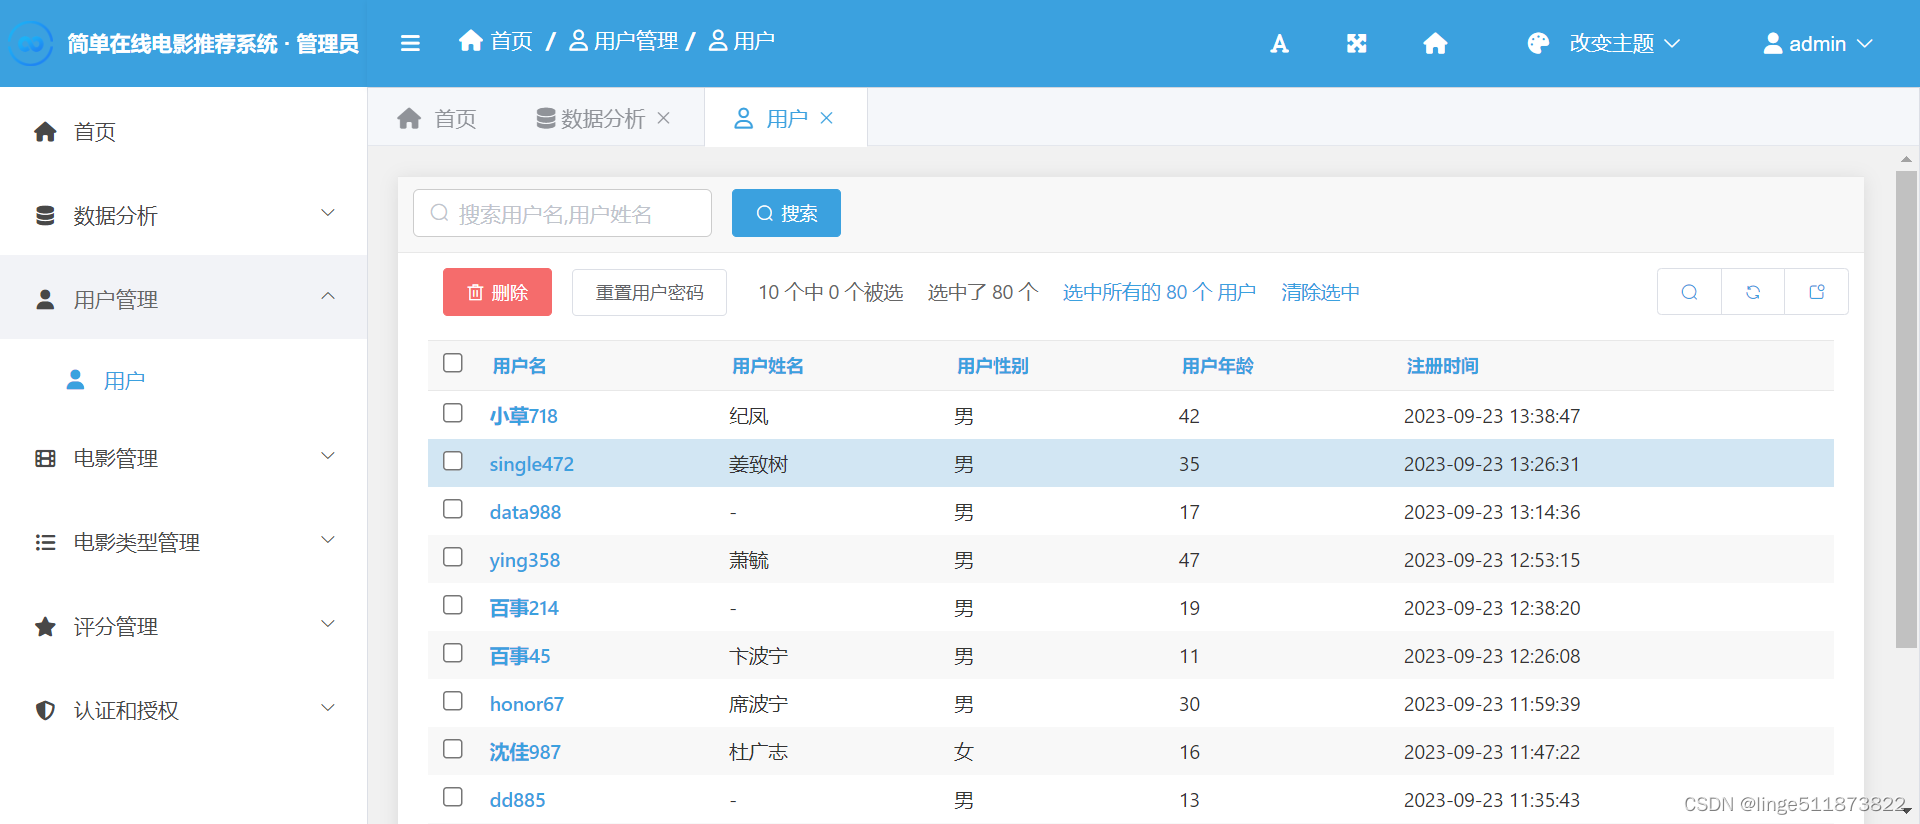Viewport: 1920px width, 824px height.
Task: Open user honor67 link
Action: (526, 704)
